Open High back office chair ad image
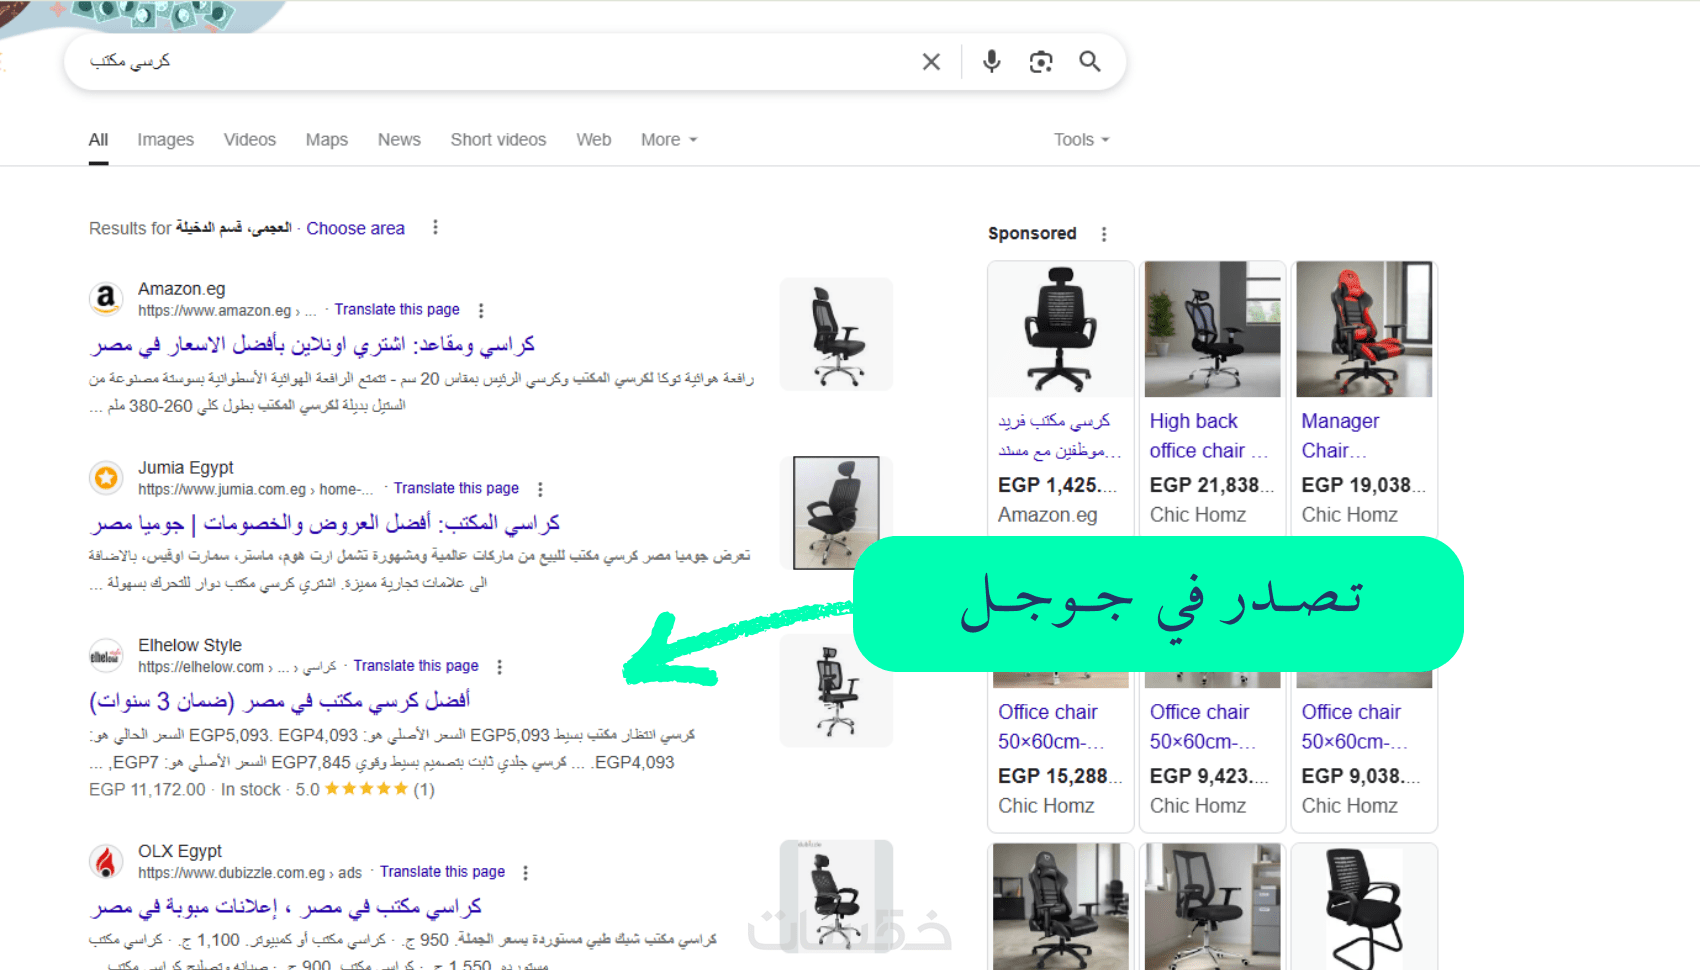This screenshot has width=1700, height=970. [x=1212, y=330]
